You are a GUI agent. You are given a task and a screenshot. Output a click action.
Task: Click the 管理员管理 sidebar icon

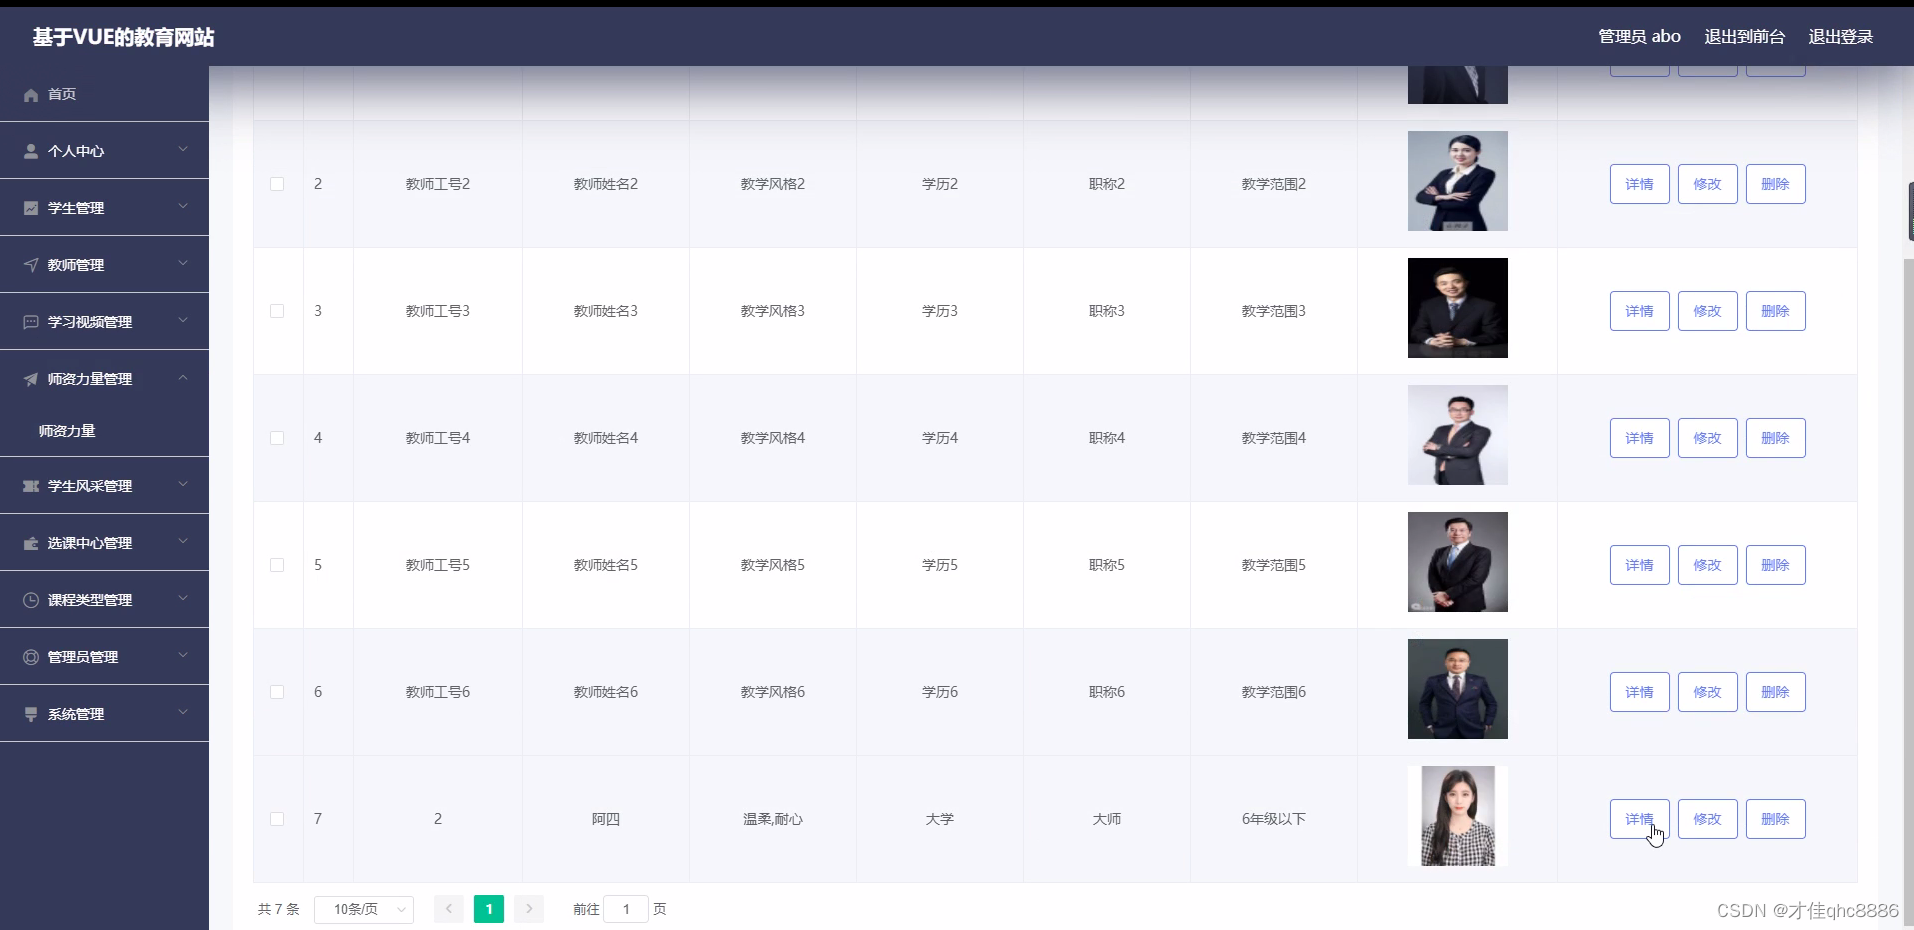[31, 657]
